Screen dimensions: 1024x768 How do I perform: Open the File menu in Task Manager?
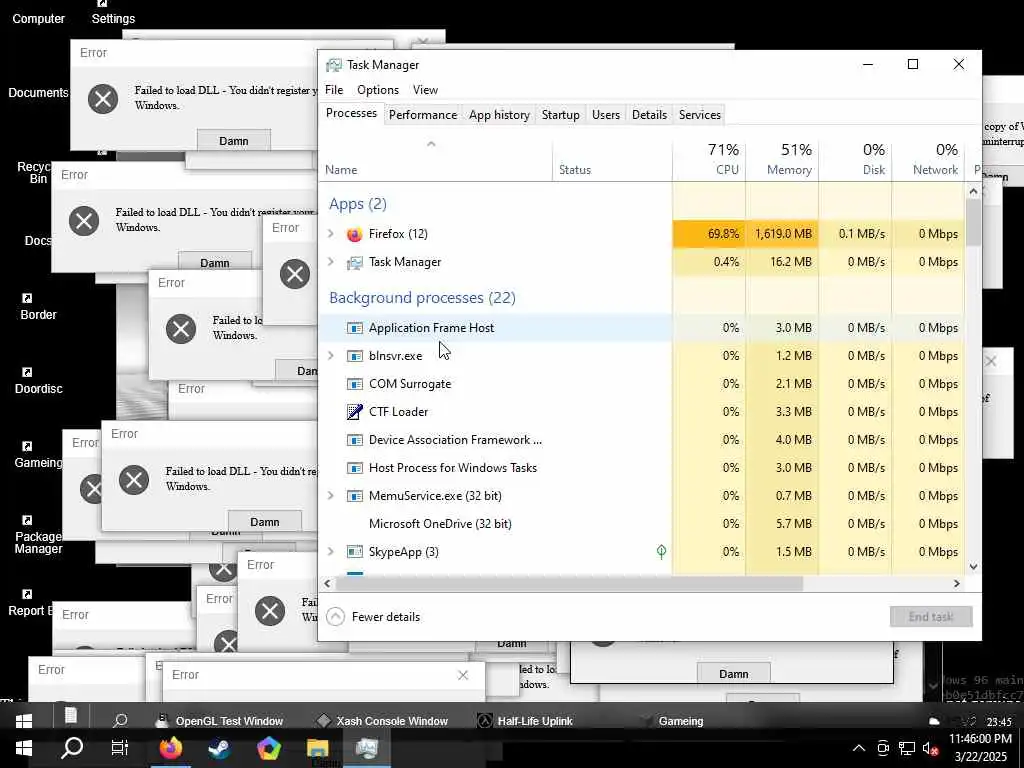tap(334, 90)
